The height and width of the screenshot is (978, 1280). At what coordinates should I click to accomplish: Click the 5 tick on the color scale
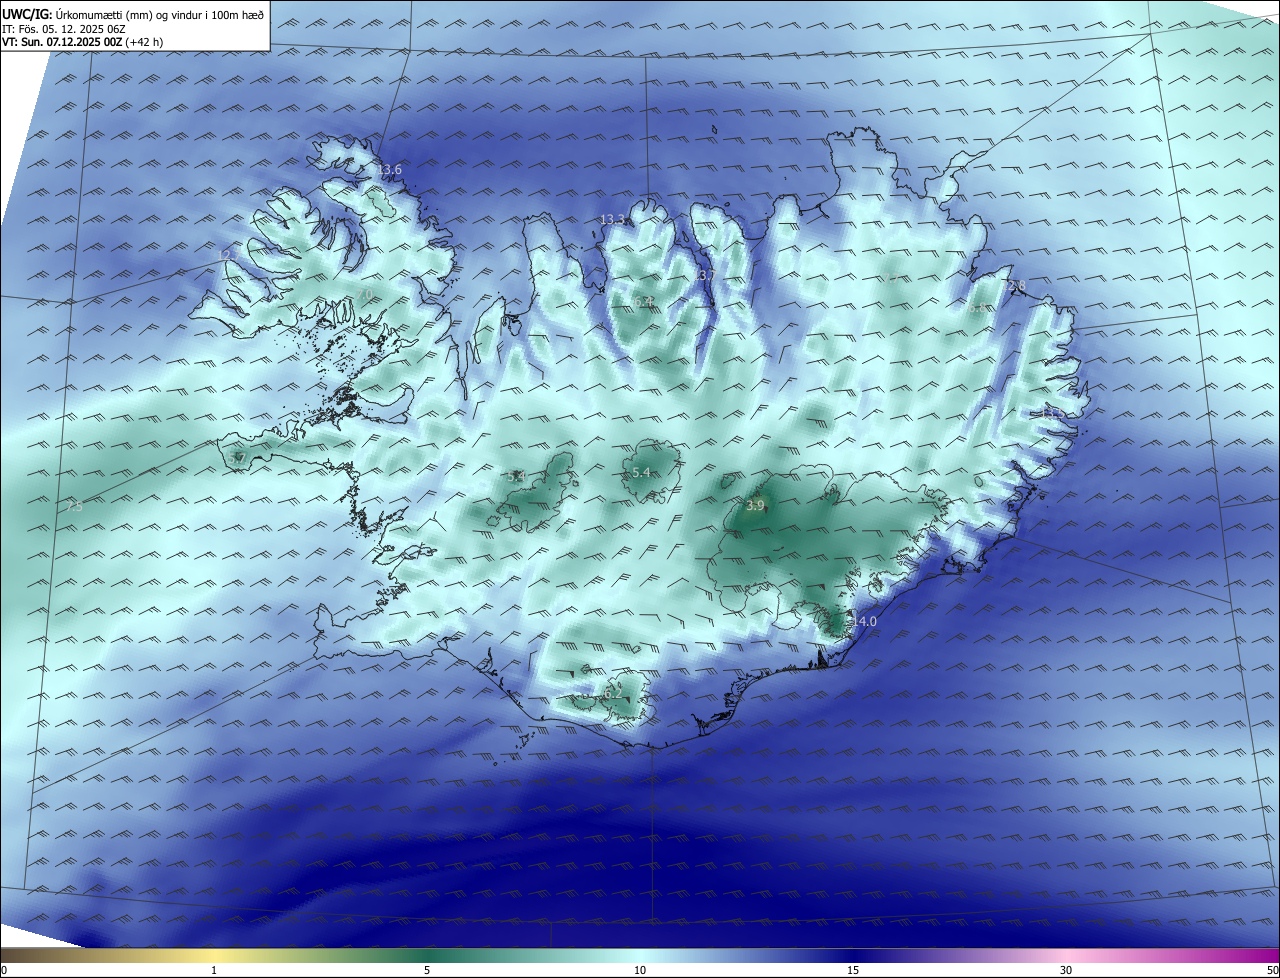pos(427,970)
